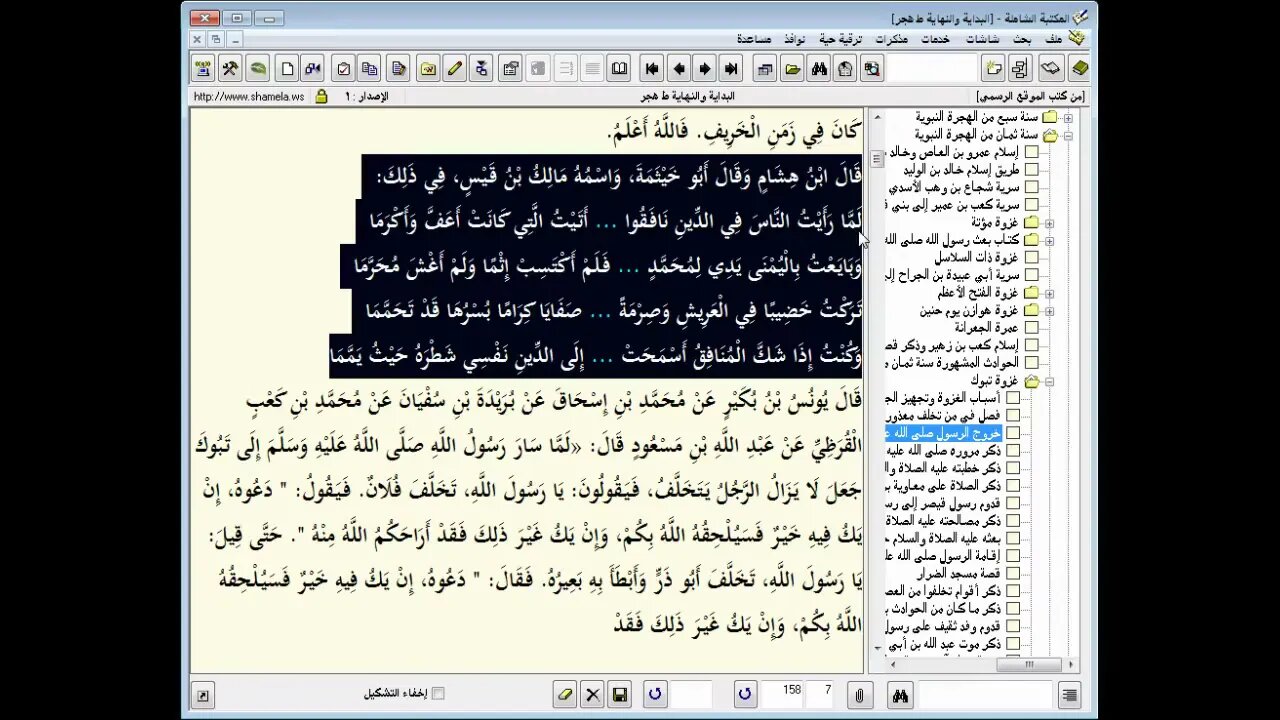Select tree item الحوادث المشهورة سنة ثمان
Screen dimensions: 1280x720
(x=952, y=363)
